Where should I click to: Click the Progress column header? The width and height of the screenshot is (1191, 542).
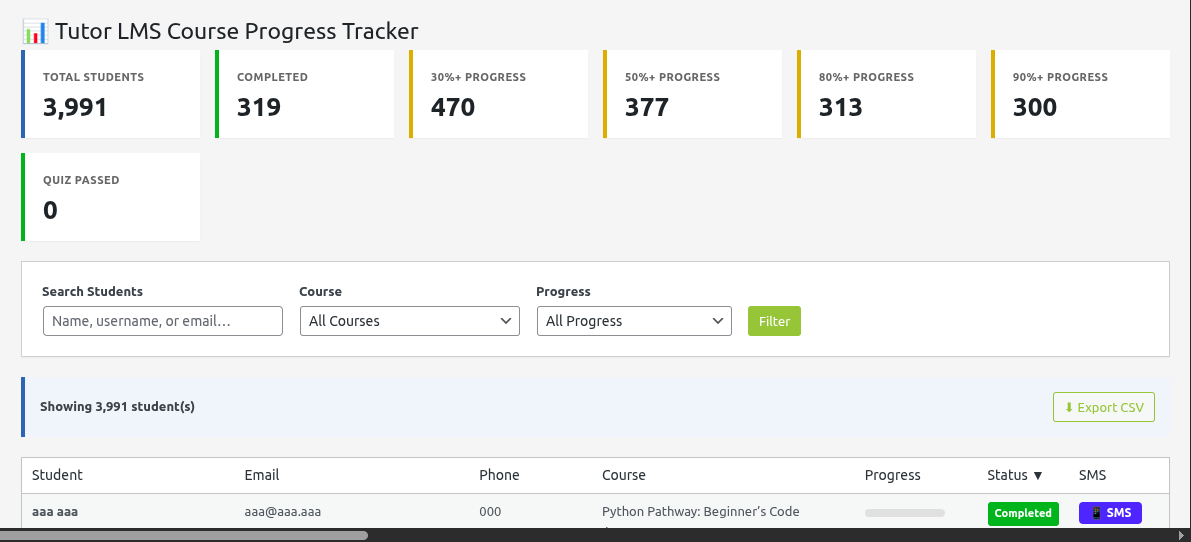[x=892, y=475]
